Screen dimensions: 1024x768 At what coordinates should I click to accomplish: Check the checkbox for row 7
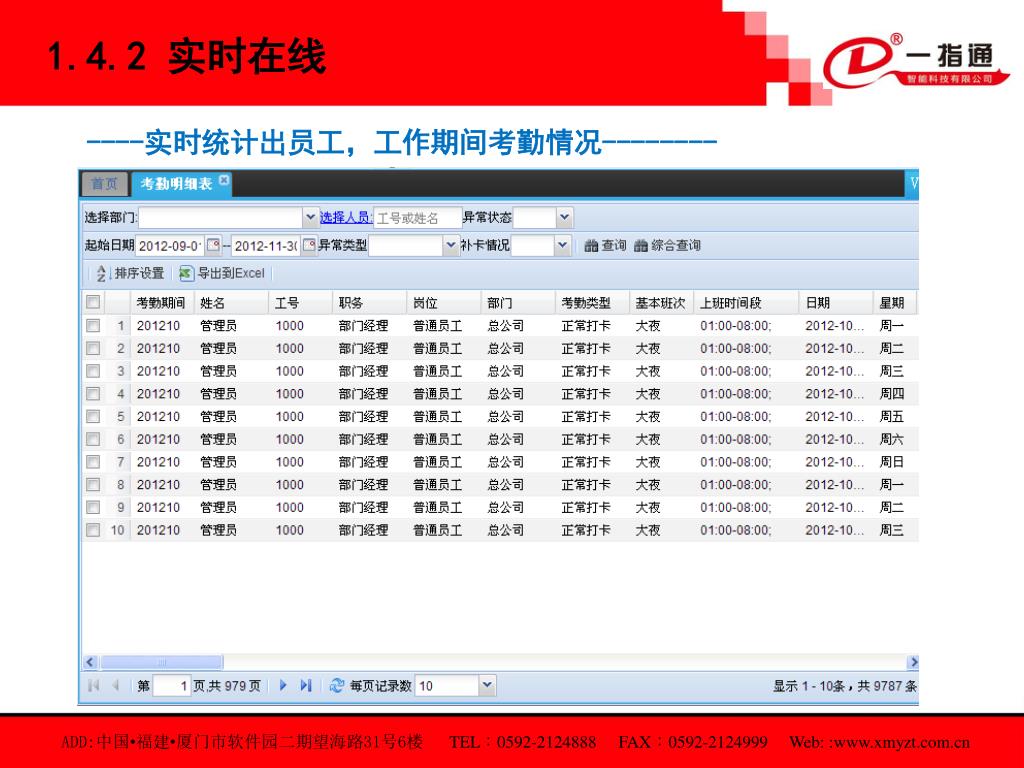[93, 462]
